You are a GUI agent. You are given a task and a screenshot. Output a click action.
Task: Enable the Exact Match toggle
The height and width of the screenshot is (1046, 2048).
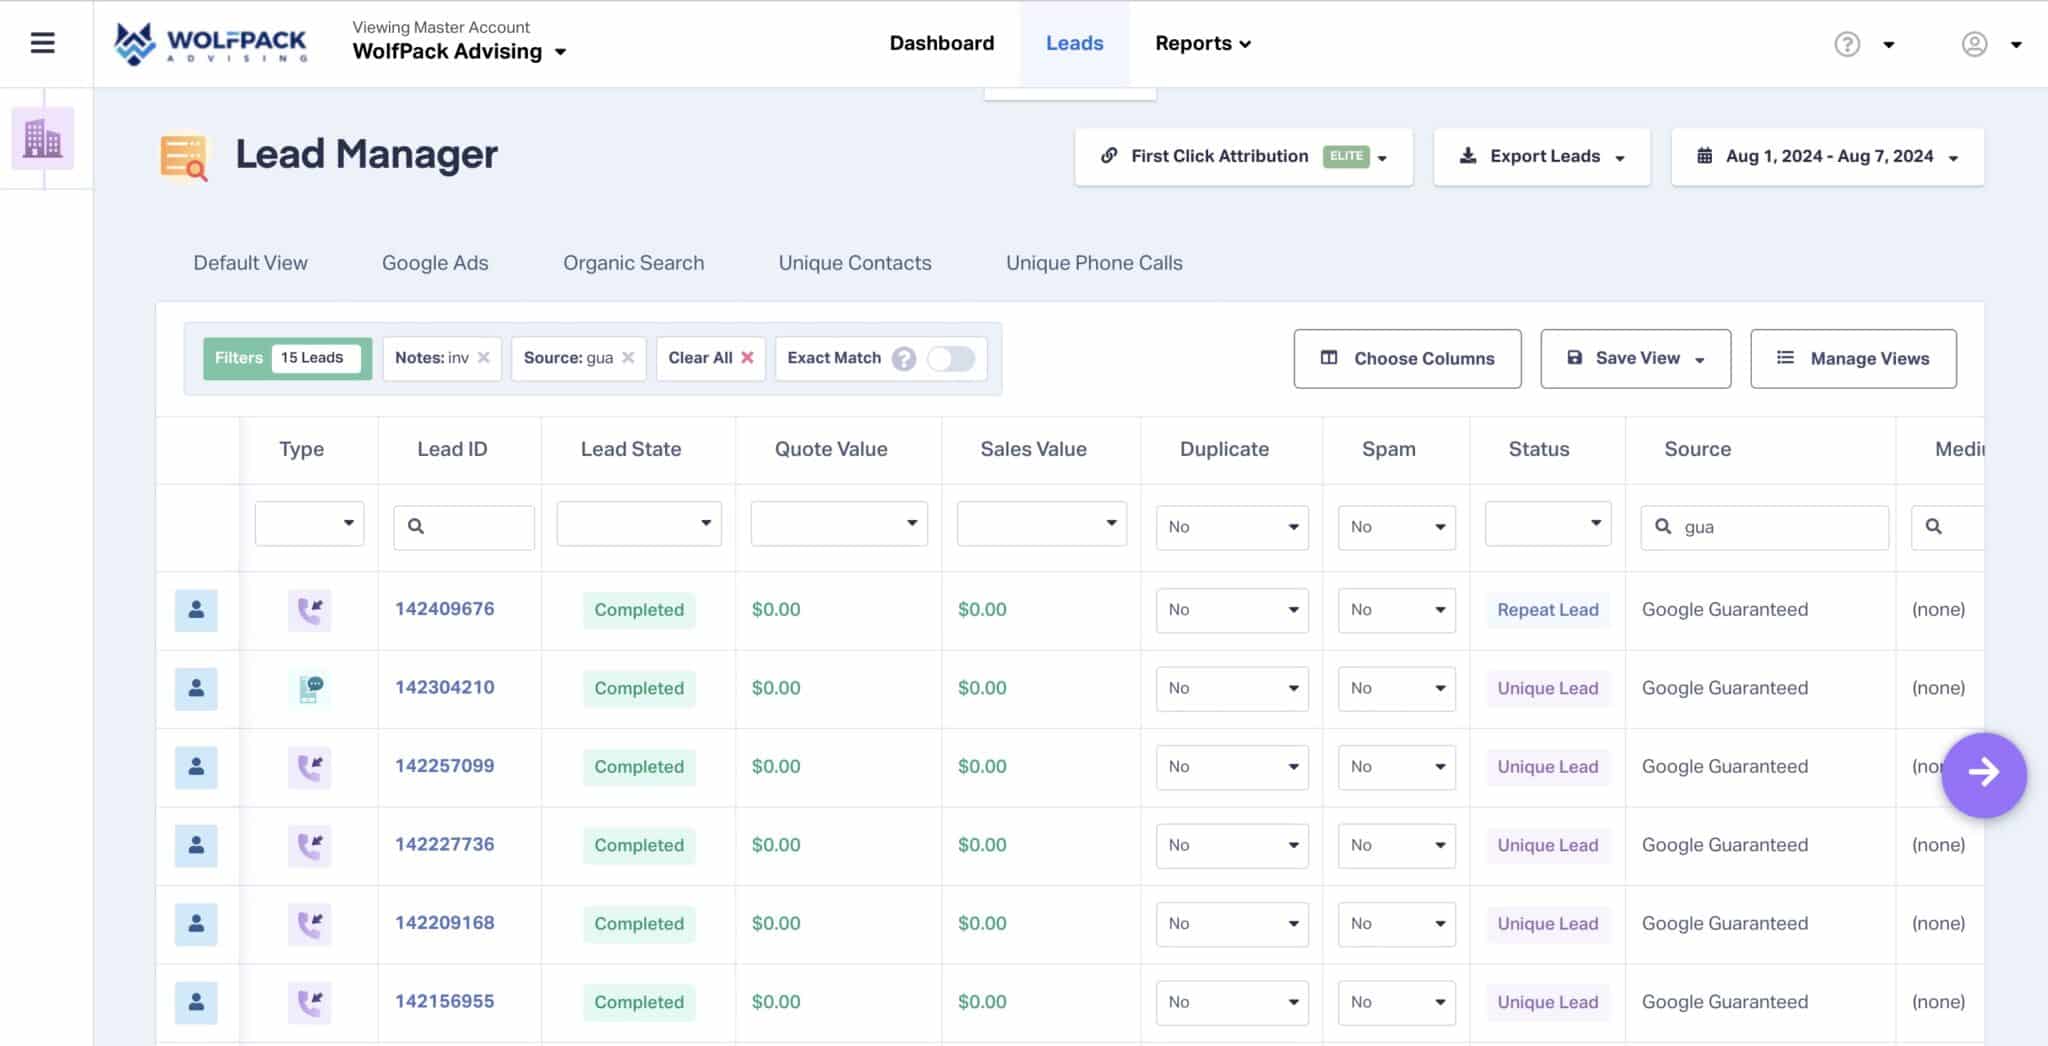pos(950,358)
